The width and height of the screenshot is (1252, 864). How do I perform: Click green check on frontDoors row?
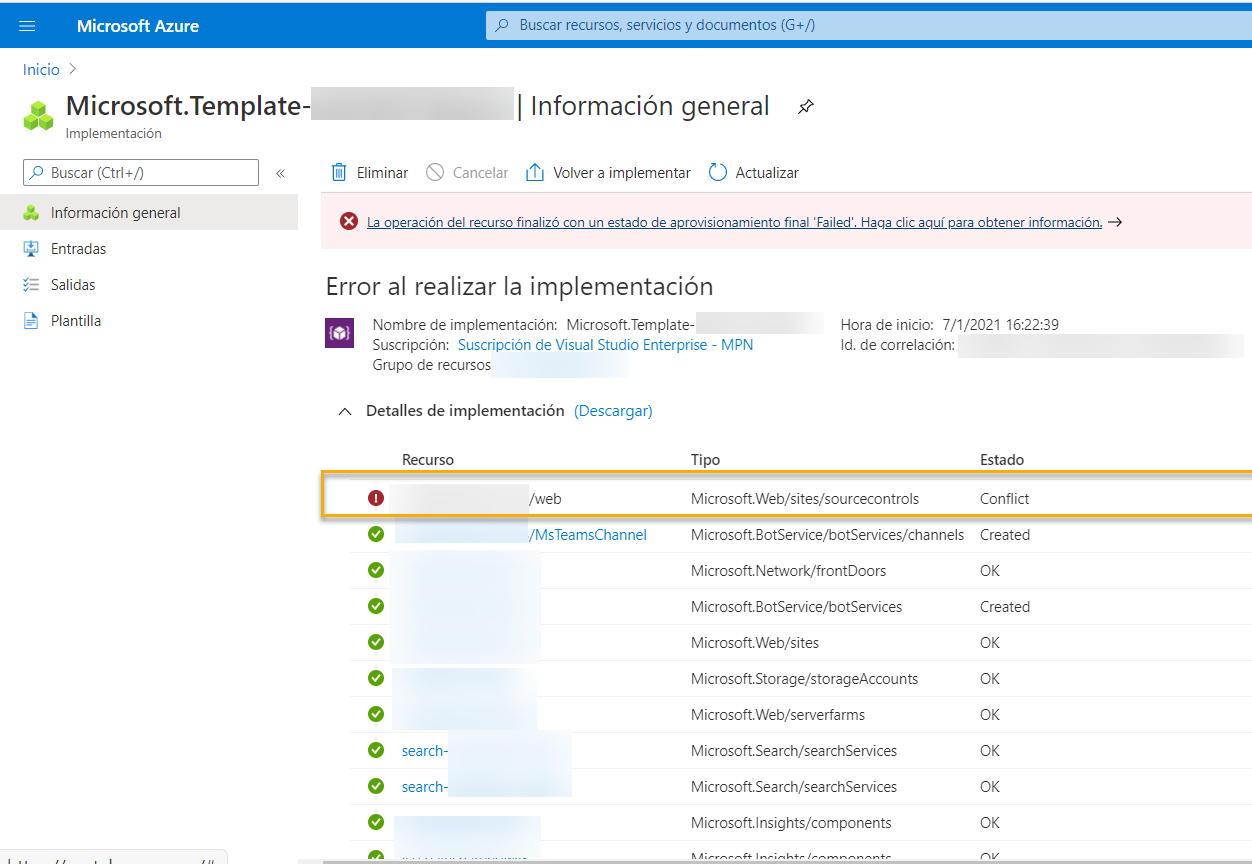click(376, 570)
